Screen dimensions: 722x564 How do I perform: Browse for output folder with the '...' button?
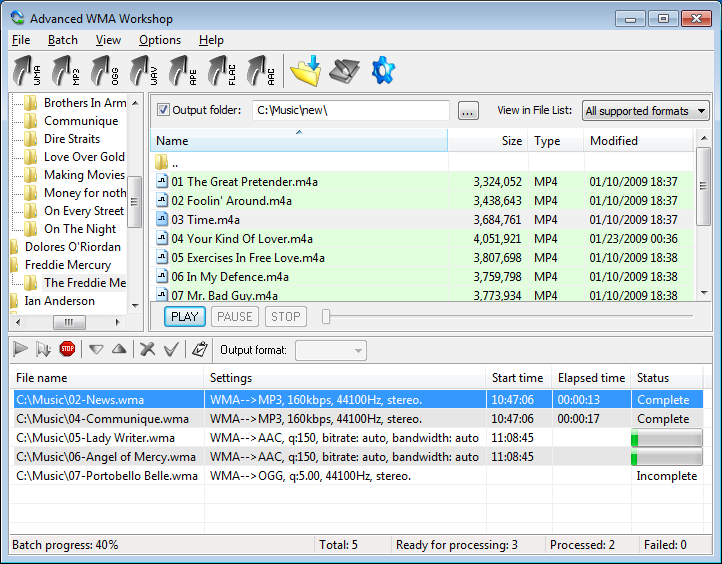click(x=468, y=110)
